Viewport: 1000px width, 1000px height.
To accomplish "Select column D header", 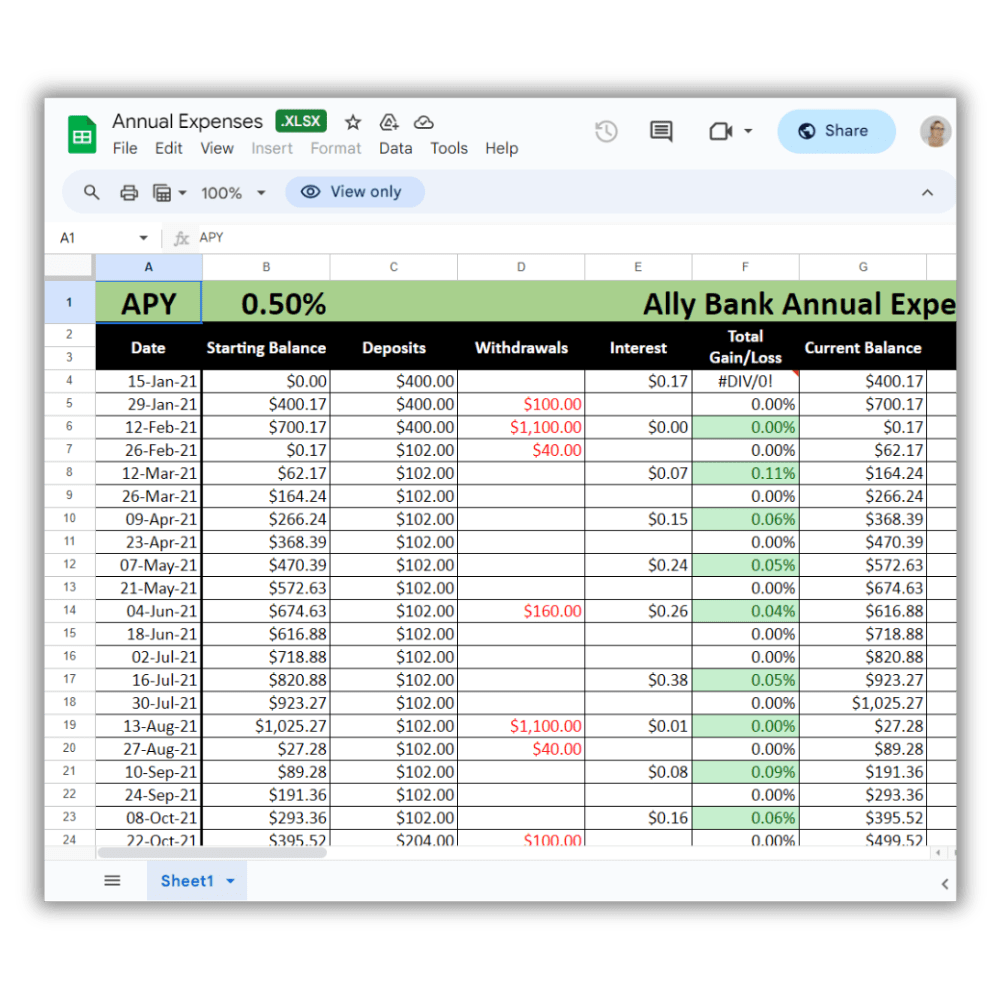I will tap(521, 267).
